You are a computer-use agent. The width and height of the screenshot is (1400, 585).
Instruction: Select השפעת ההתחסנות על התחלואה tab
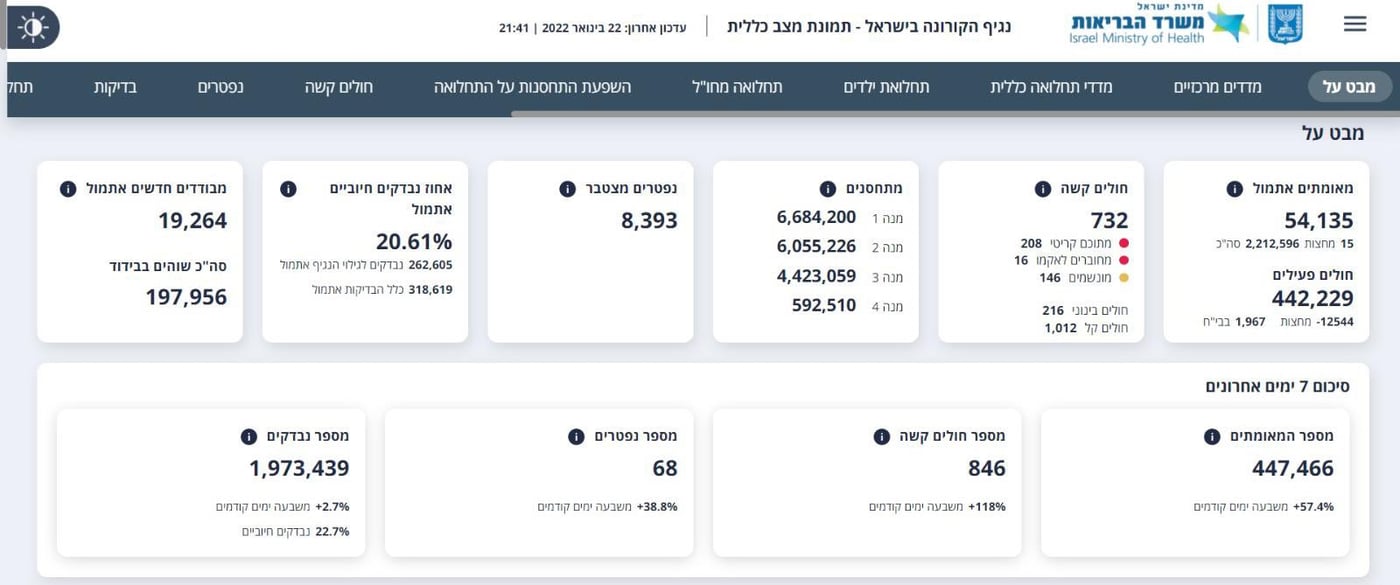click(x=532, y=87)
